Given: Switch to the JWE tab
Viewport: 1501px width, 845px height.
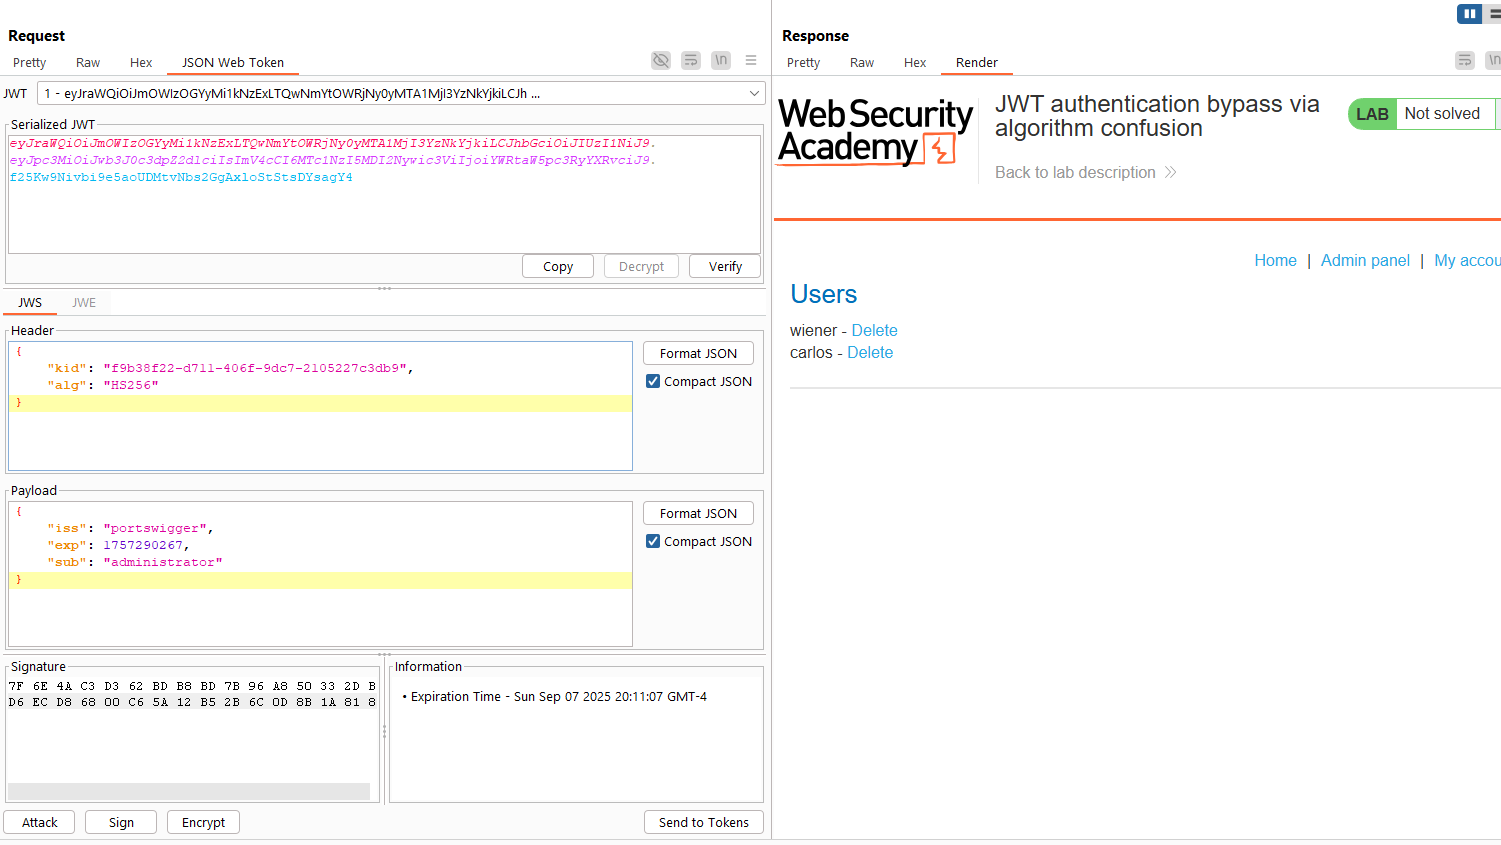Looking at the screenshot, I should pyautogui.click(x=84, y=303).
